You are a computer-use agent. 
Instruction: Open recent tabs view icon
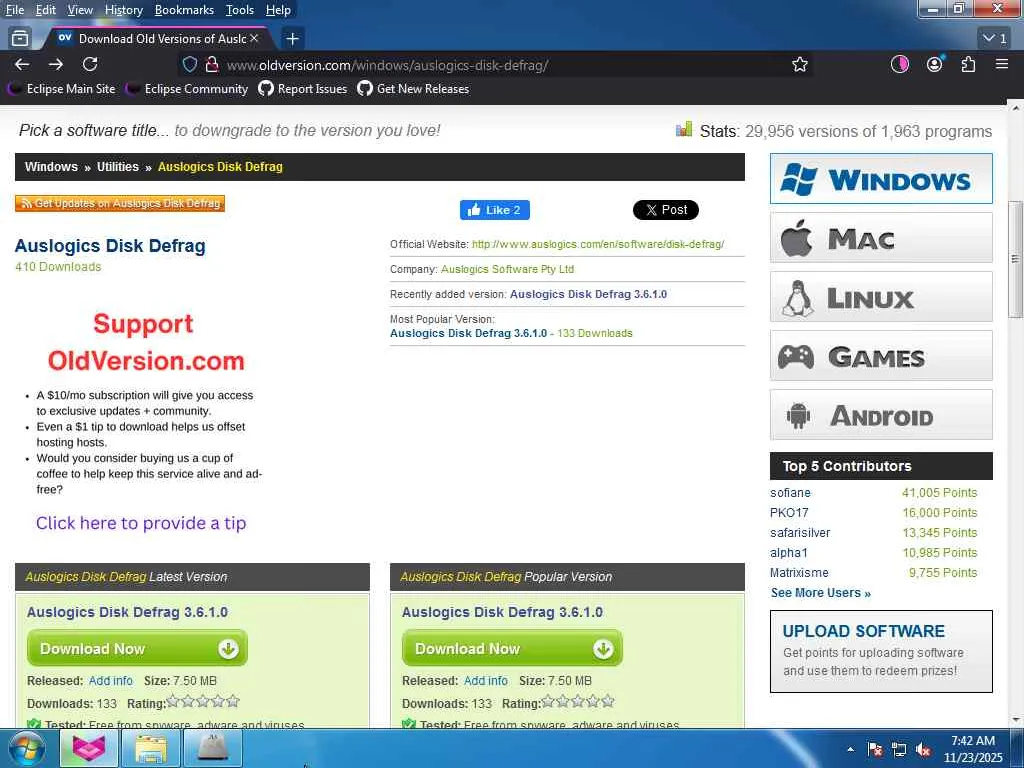click(x=20, y=39)
